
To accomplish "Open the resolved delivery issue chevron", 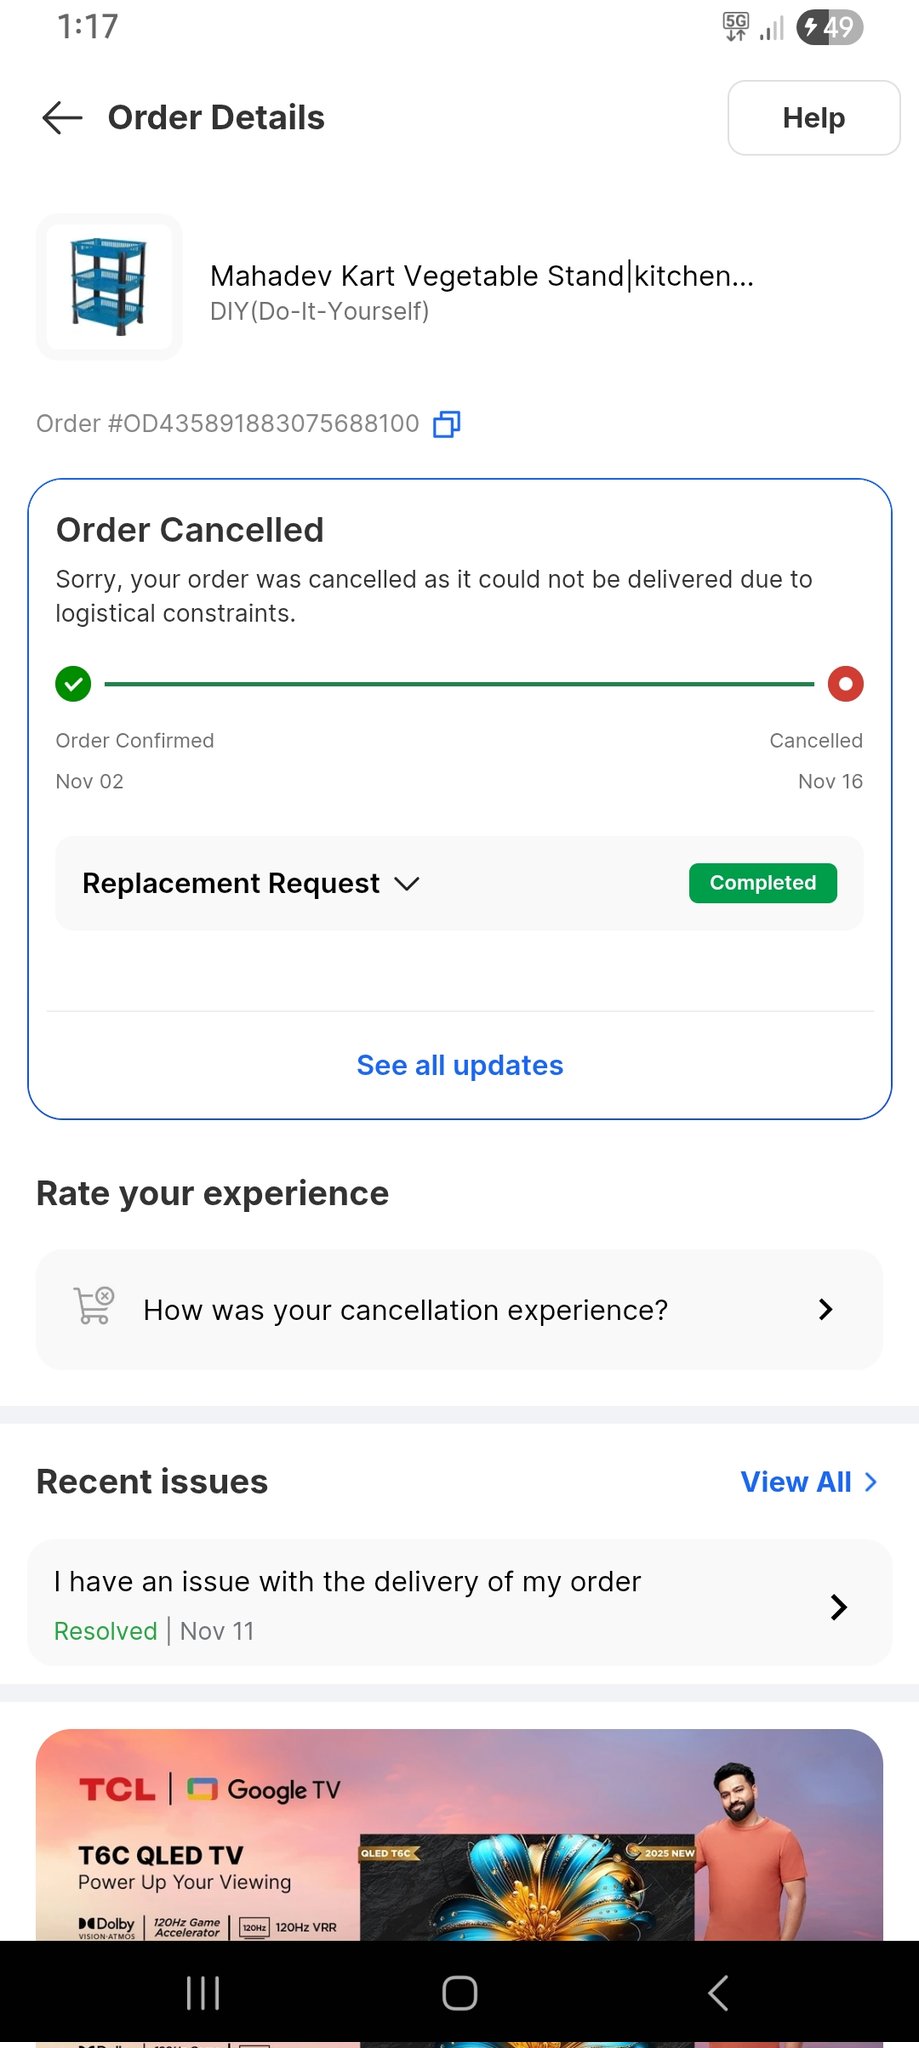I will point(838,1607).
